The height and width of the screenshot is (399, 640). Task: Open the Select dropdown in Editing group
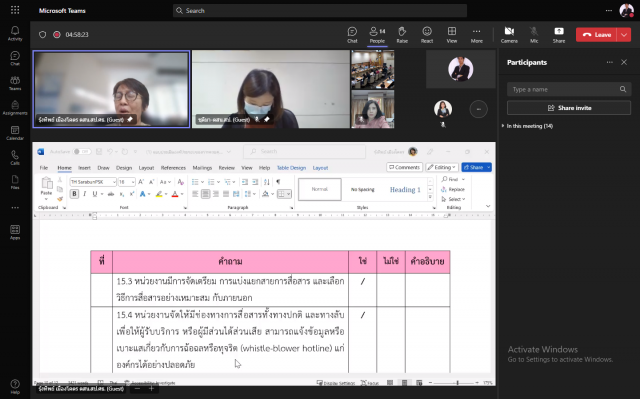coord(453,199)
